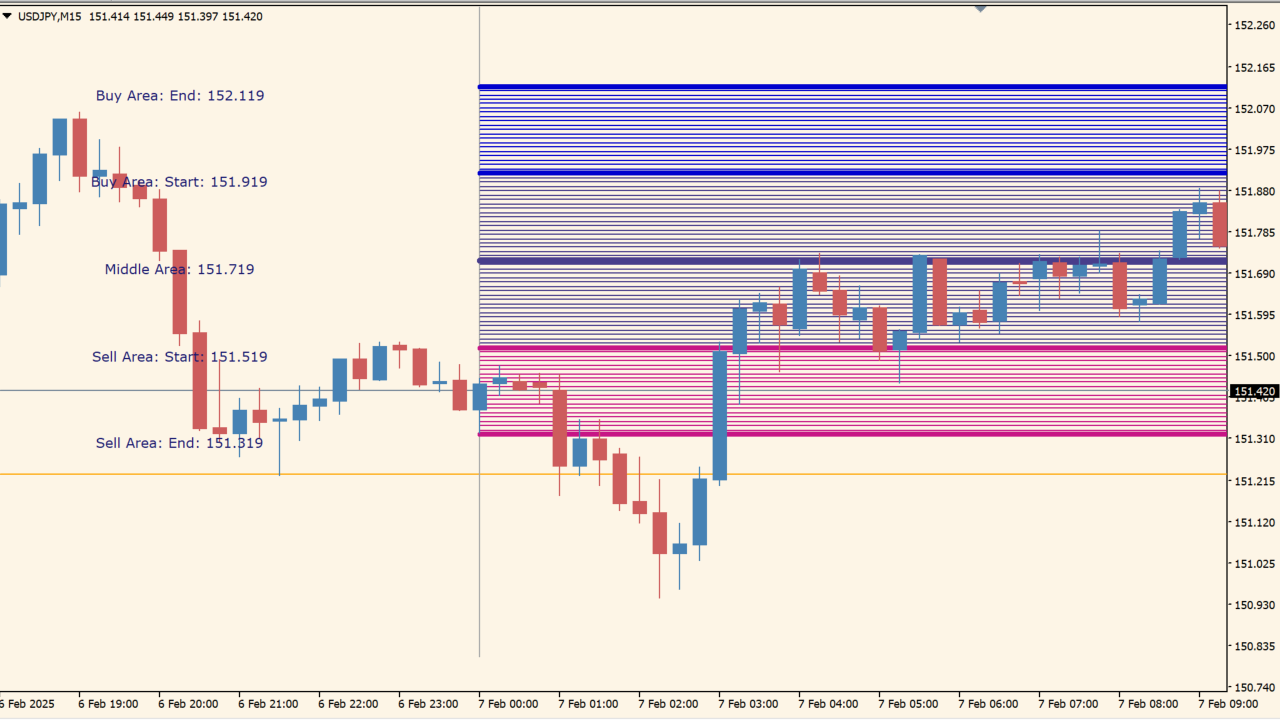This screenshot has width=1280, height=720.
Task: Click the OHLC values 151.414 151.449 151.397 151.420
Action: pyautogui.click(x=176, y=16)
